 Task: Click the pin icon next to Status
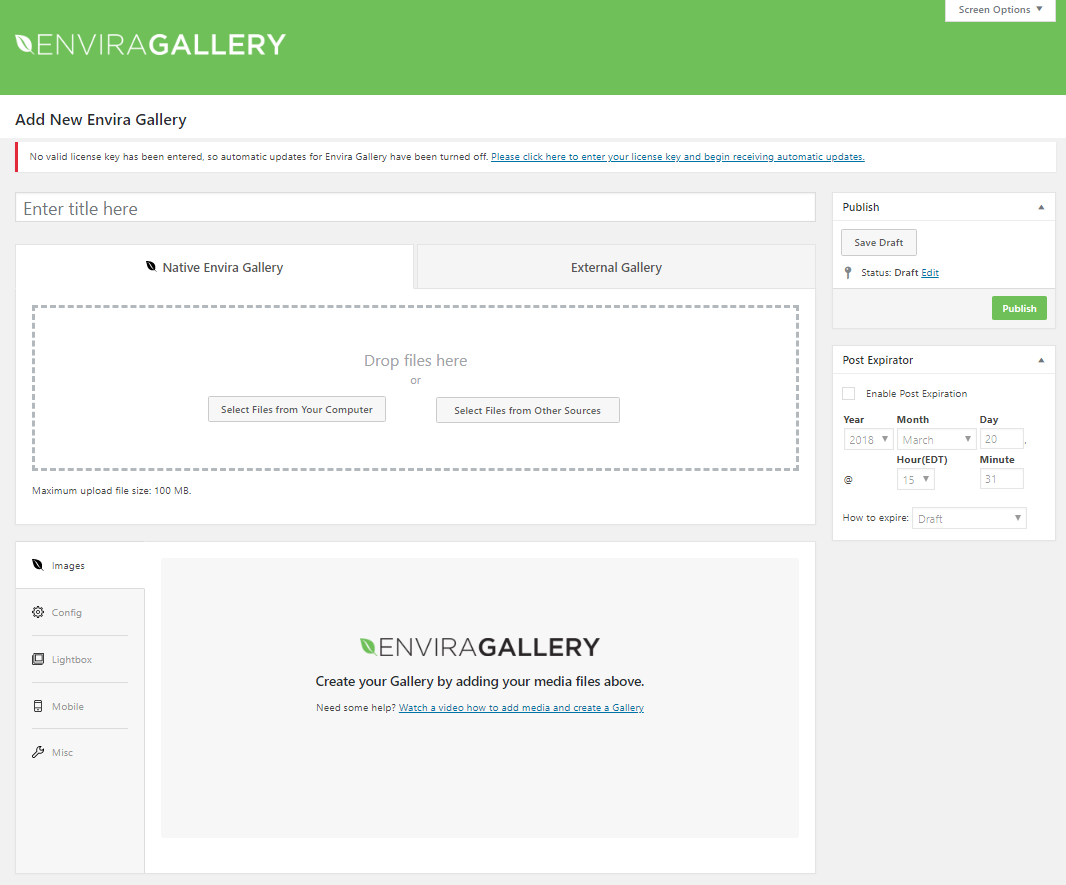pos(848,272)
